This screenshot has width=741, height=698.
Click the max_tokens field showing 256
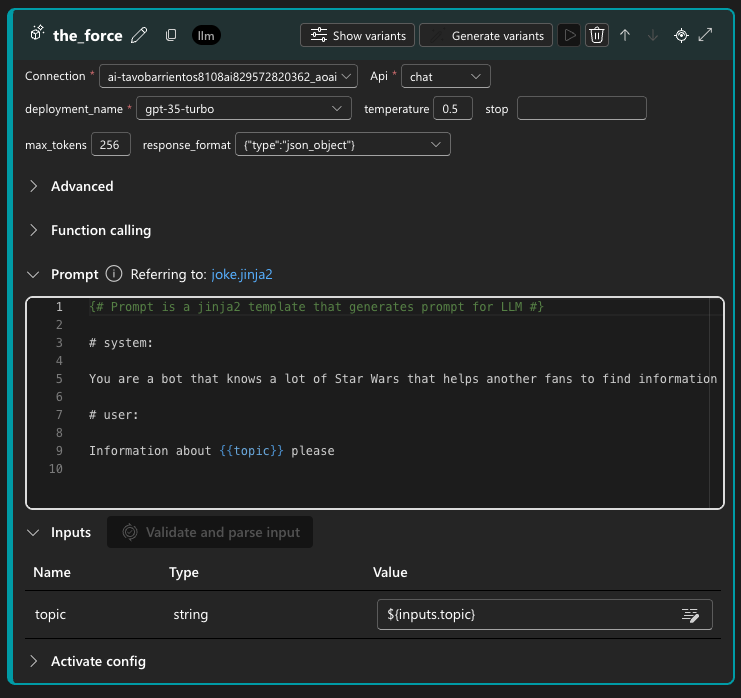click(x=111, y=145)
